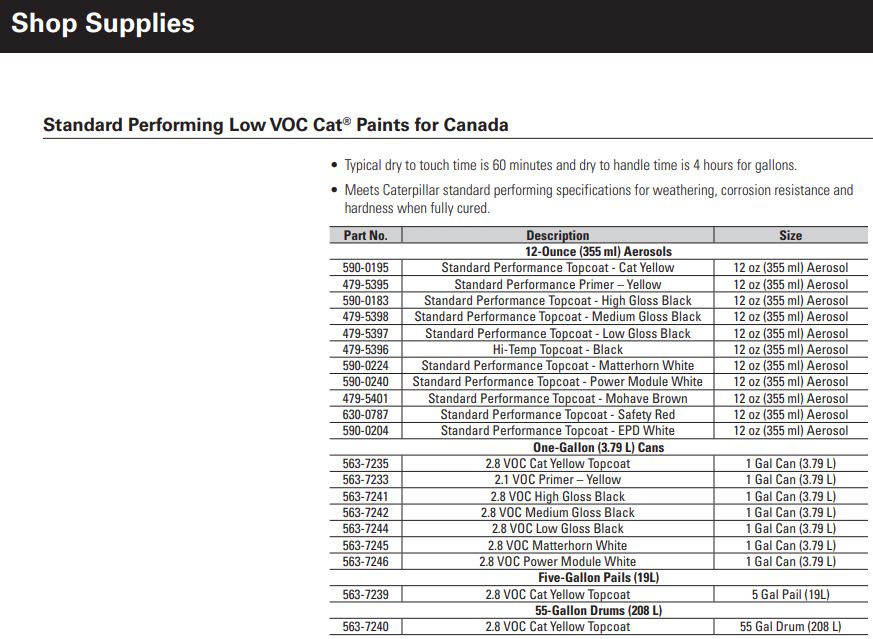Click the Five-Gallon Pails (19L) section row
This screenshot has width=873, height=639.
(598, 578)
